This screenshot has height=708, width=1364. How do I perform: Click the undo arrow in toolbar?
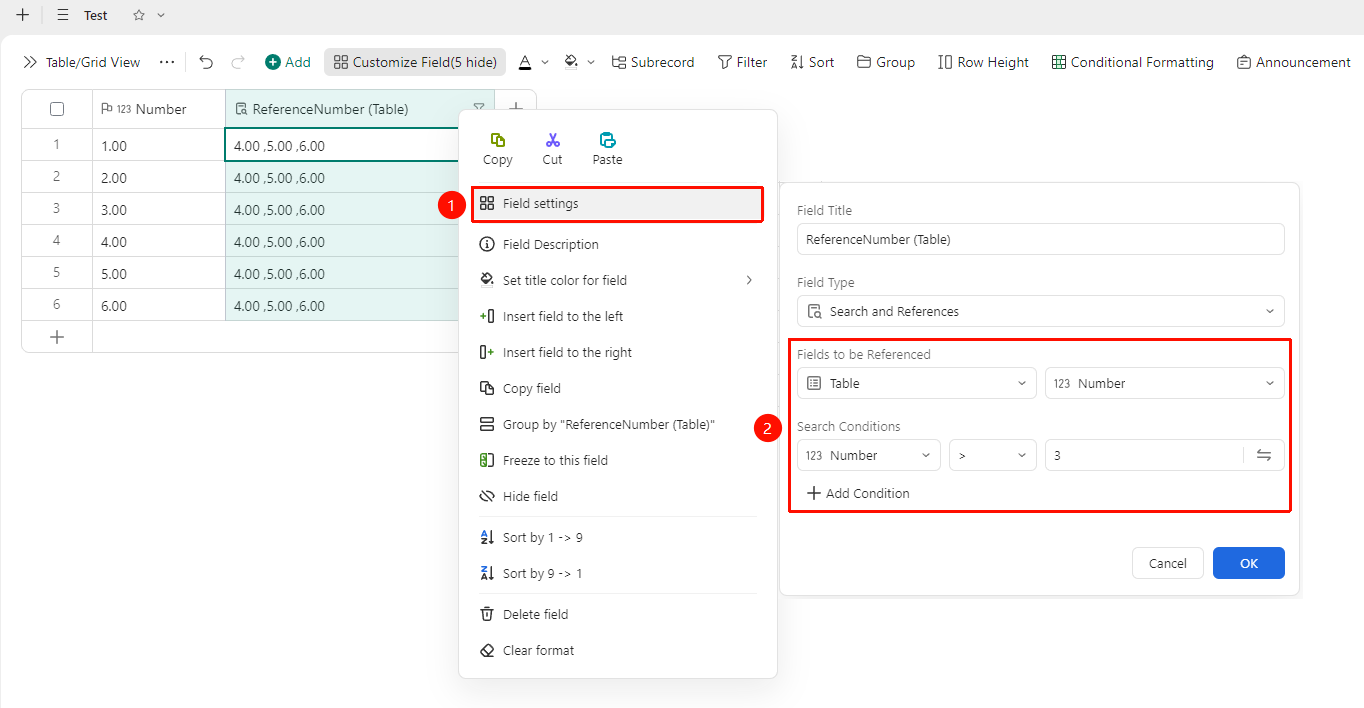tap(206, 62)
